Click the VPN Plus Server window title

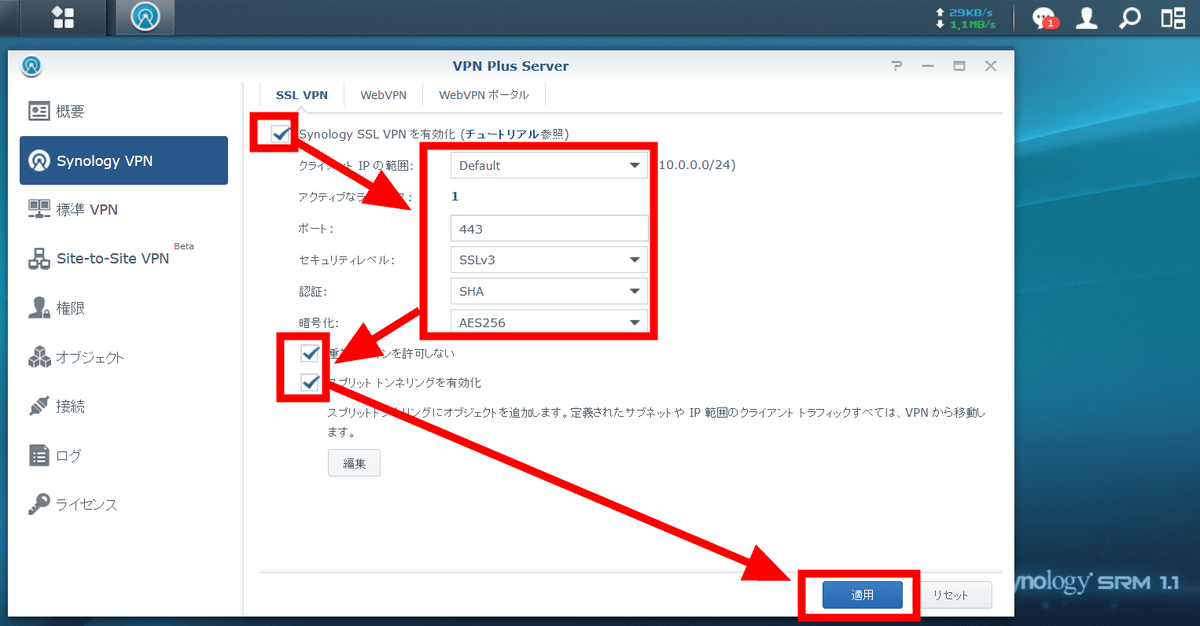coord(511,66)
